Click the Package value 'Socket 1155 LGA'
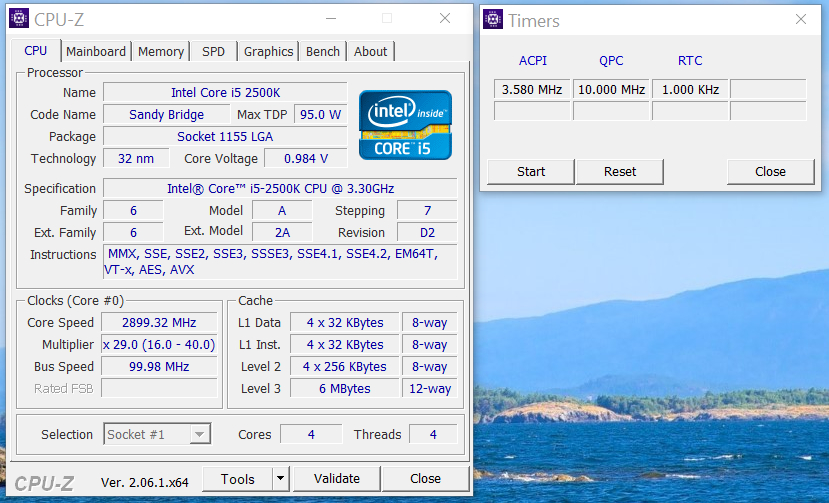 pos(225,136)
